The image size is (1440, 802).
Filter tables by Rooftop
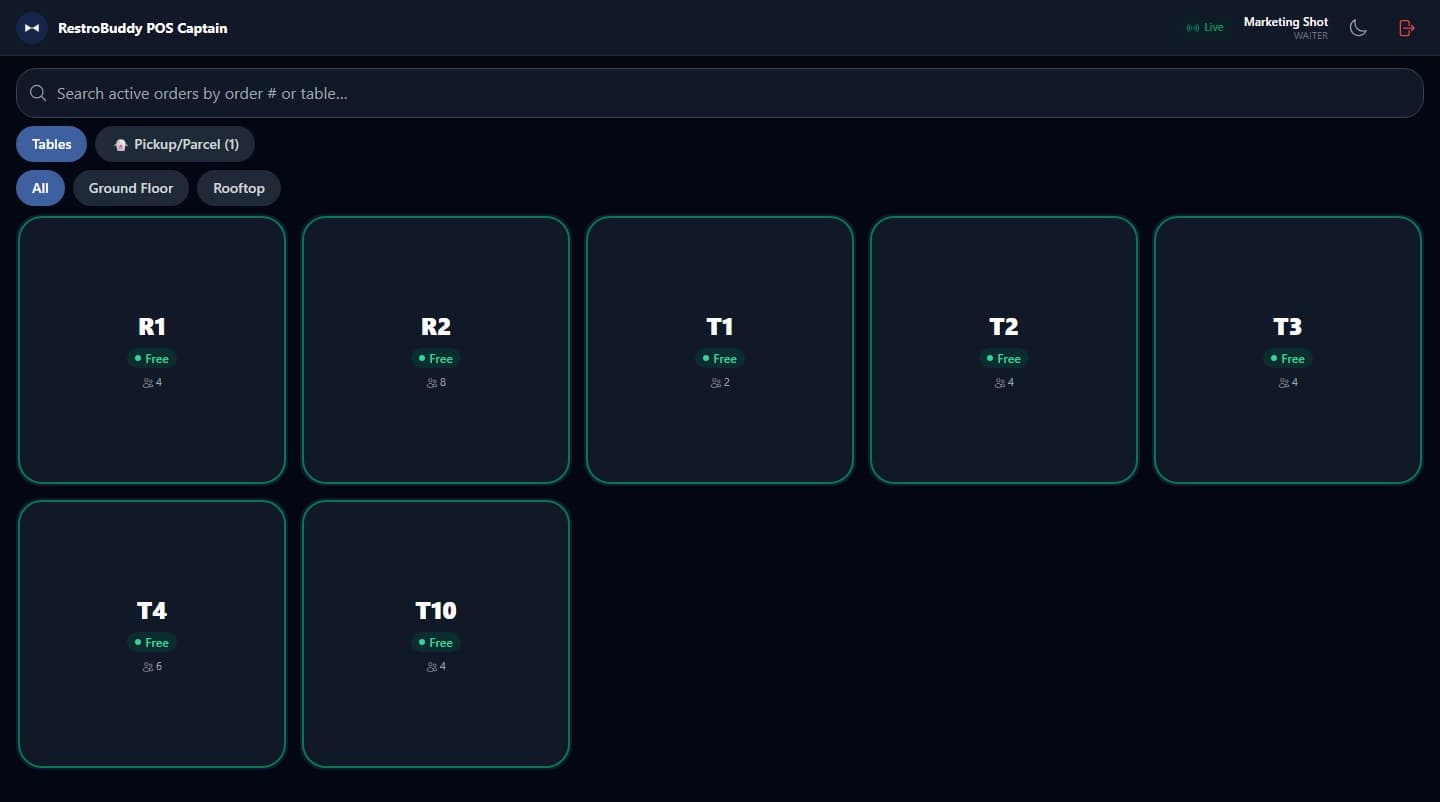click(239, 188)
